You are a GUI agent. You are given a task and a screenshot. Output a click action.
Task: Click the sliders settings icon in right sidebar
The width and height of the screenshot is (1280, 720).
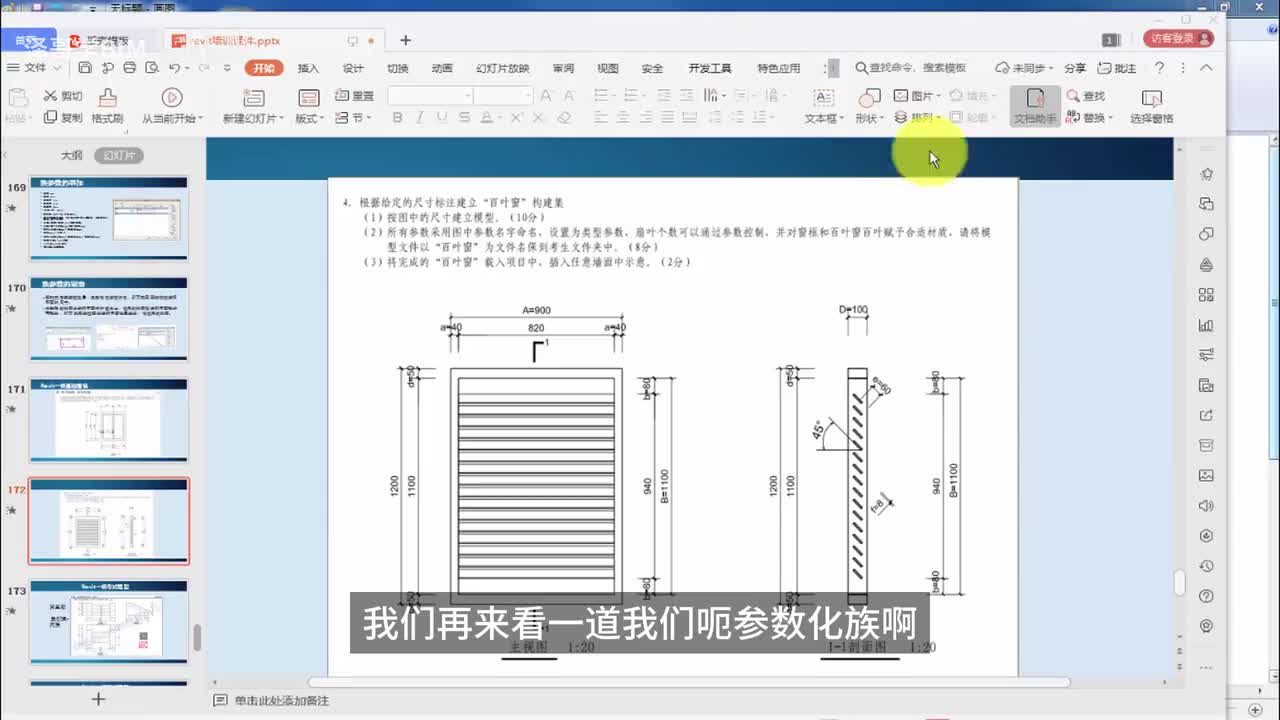(x=1206, y=355)
